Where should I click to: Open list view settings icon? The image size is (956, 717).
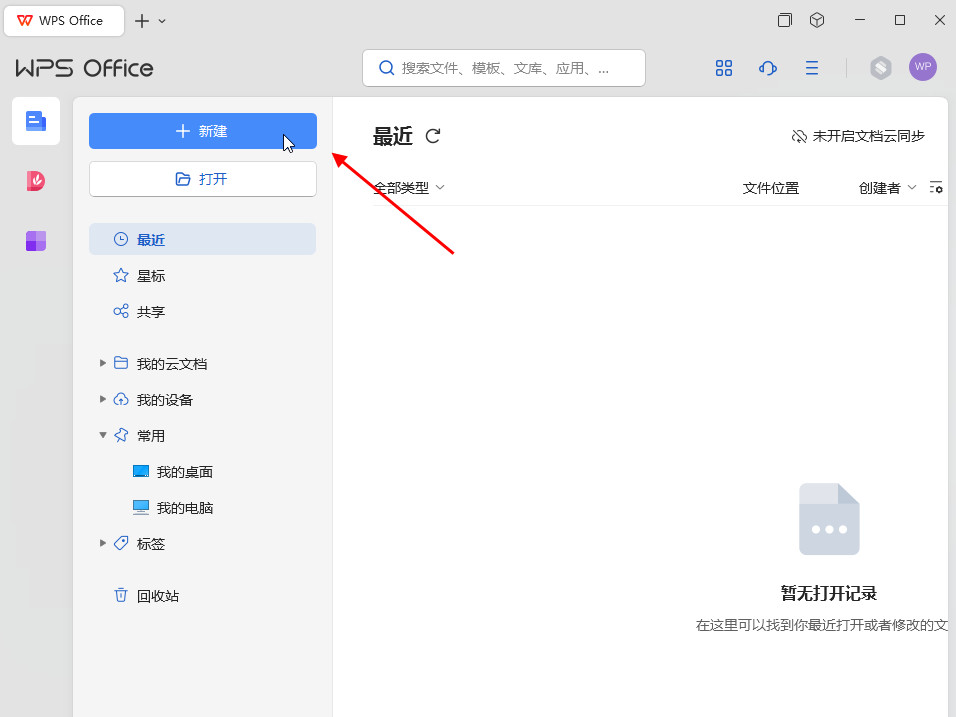tap(936, 188)
